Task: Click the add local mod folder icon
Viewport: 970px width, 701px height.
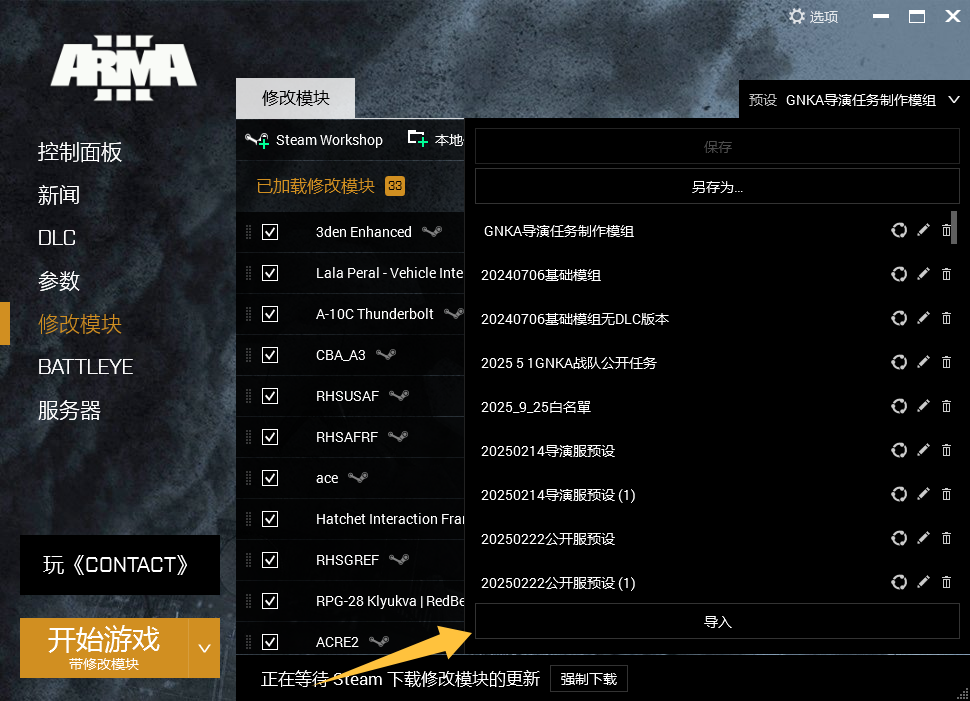Action: (418, 139)
